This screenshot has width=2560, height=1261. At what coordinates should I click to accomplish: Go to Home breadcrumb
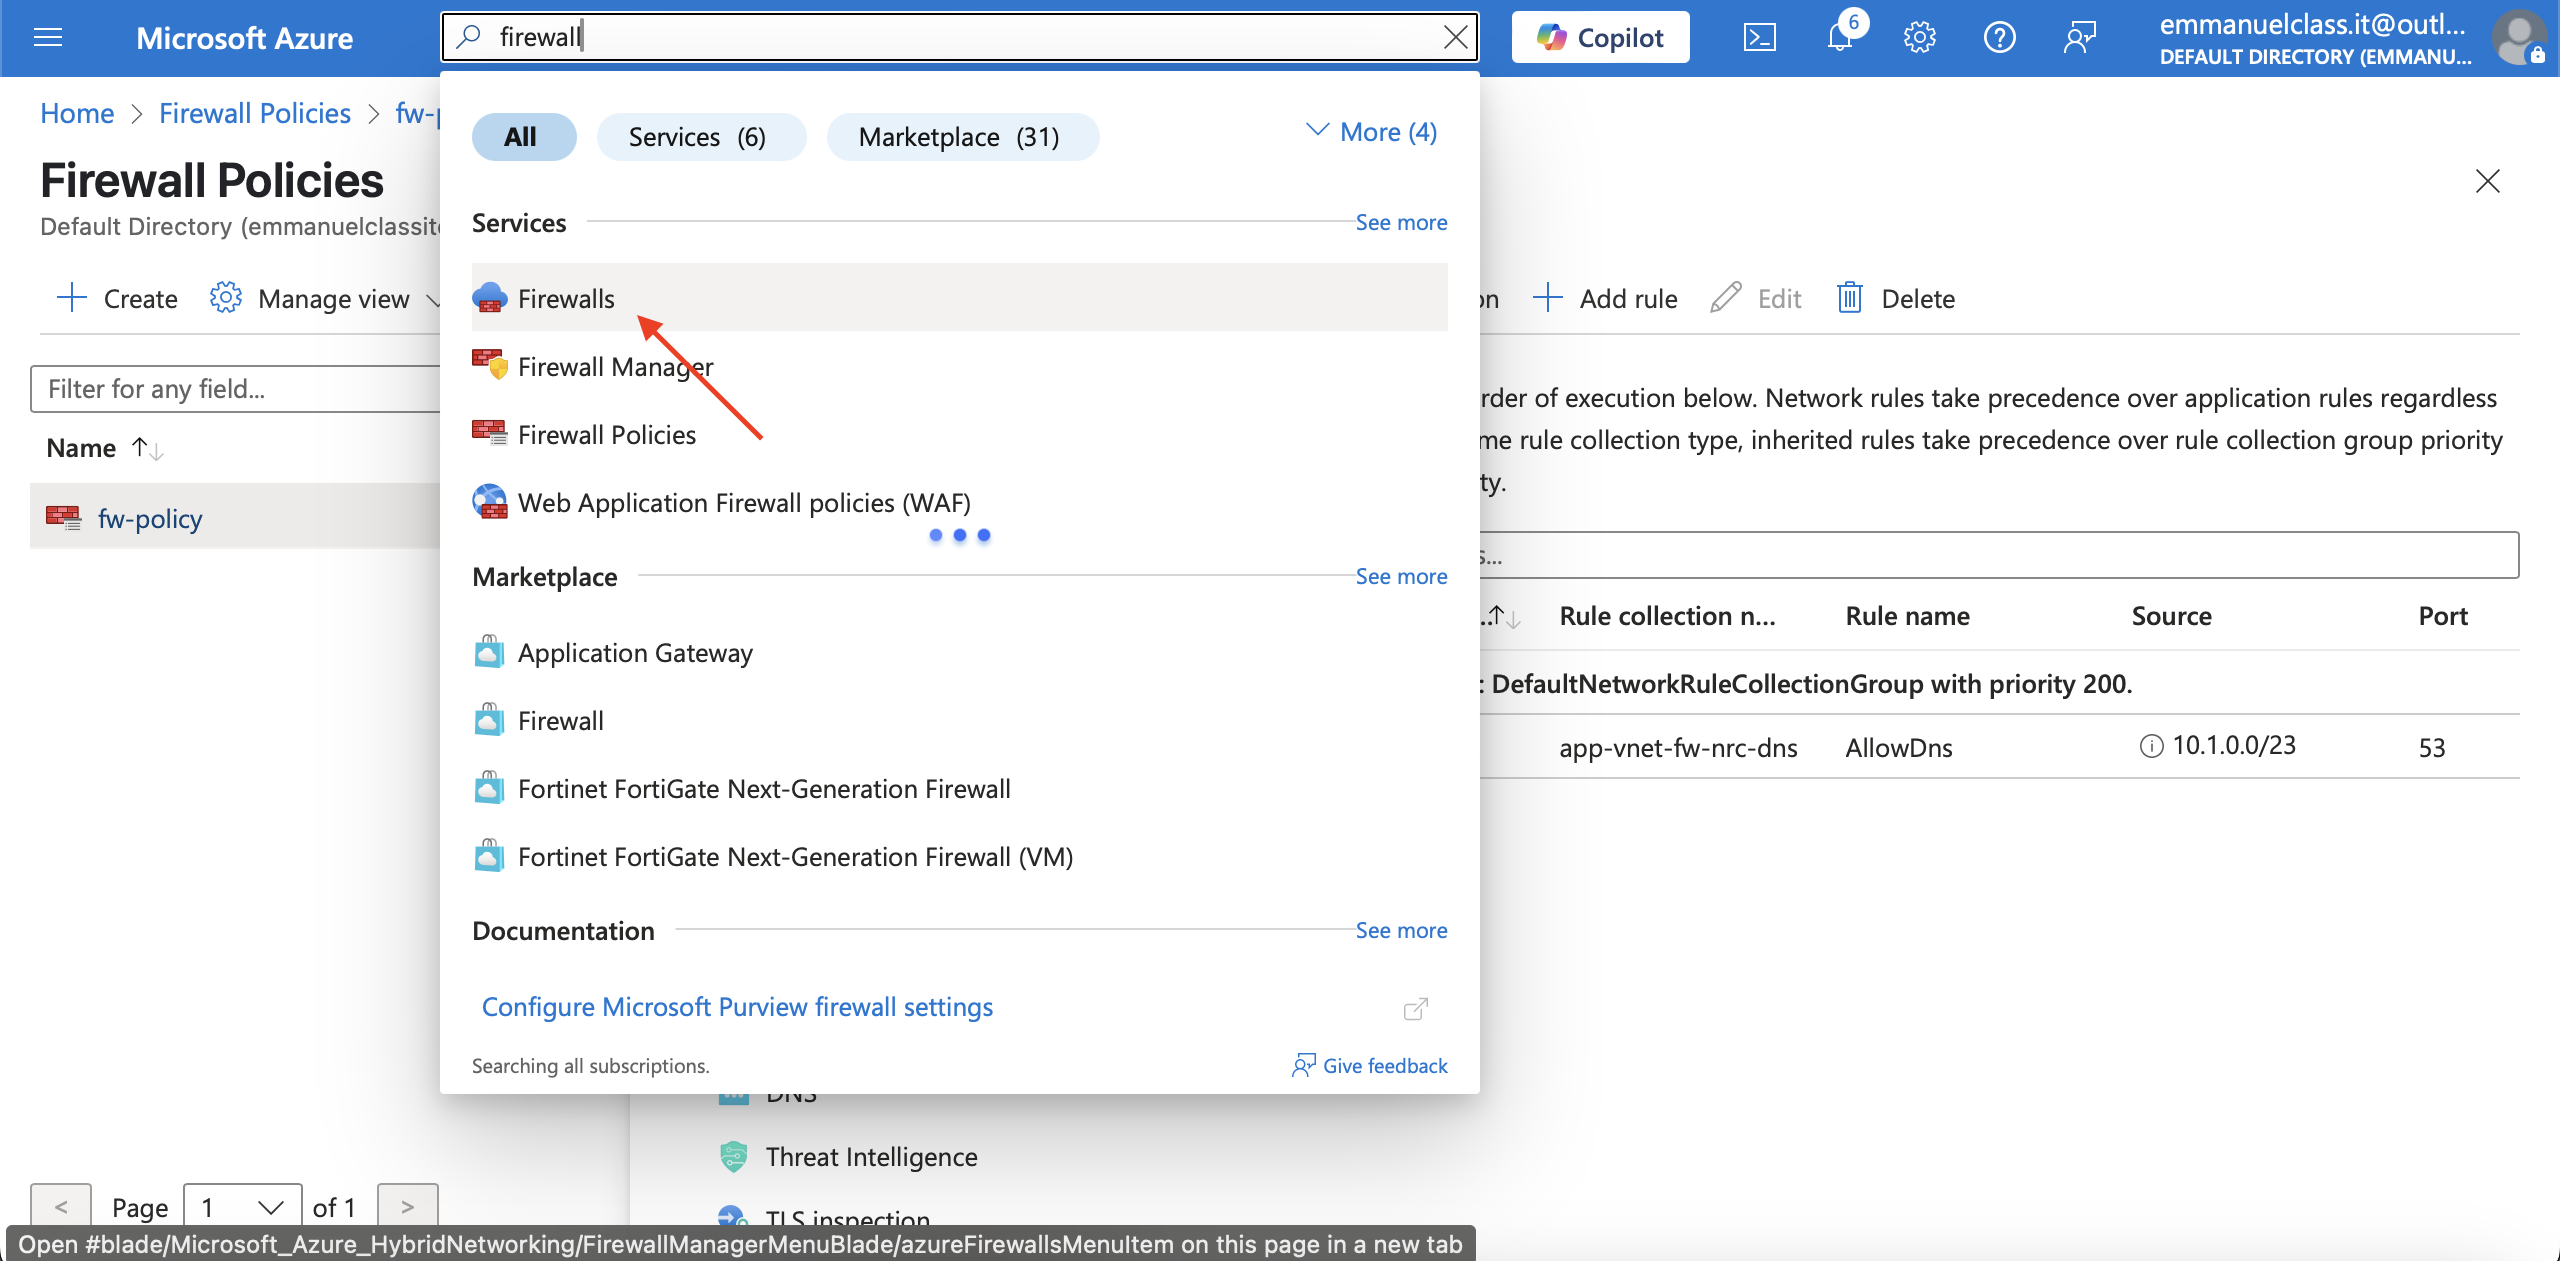click(x=77, y=113)
